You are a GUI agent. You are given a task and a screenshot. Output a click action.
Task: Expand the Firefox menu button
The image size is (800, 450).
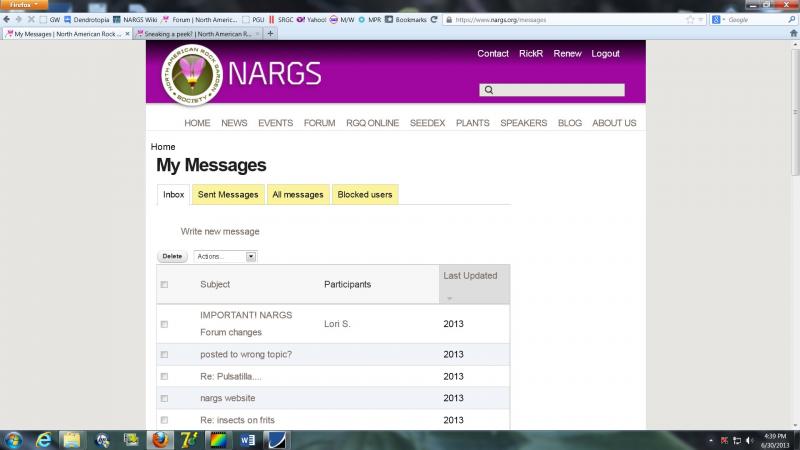coord(24,5)
